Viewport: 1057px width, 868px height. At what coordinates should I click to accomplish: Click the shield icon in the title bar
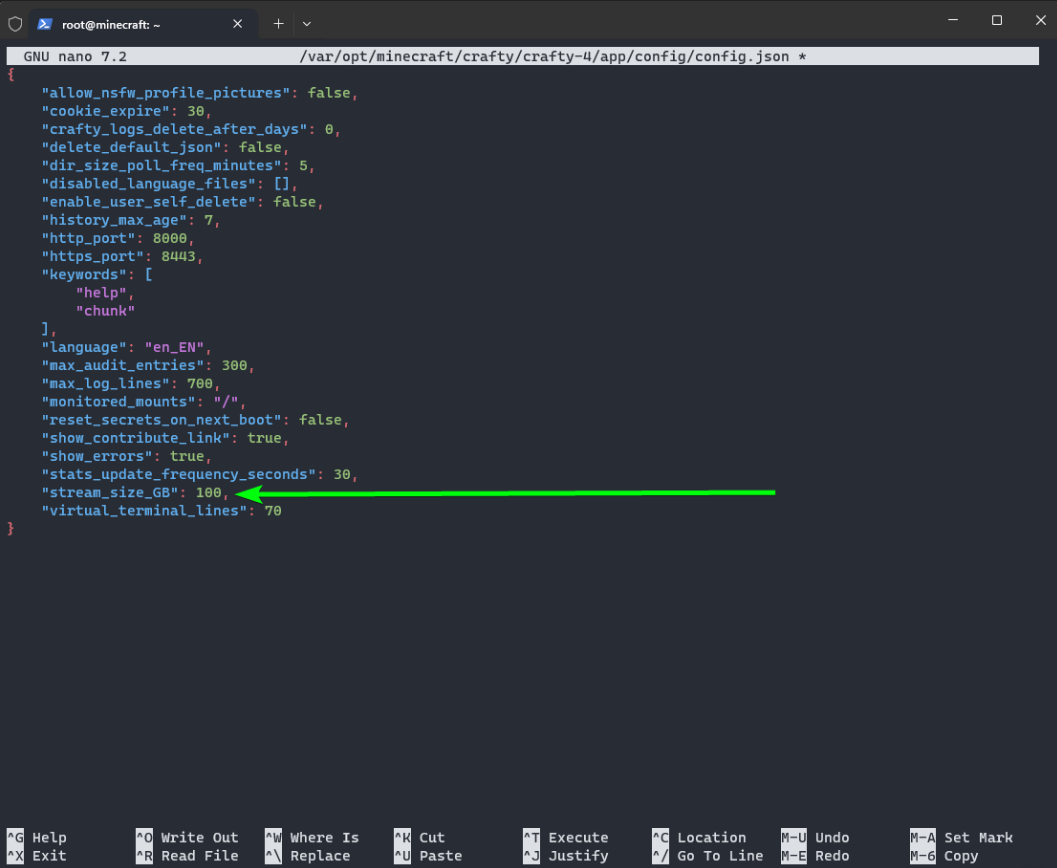click(x=15, y=22)
